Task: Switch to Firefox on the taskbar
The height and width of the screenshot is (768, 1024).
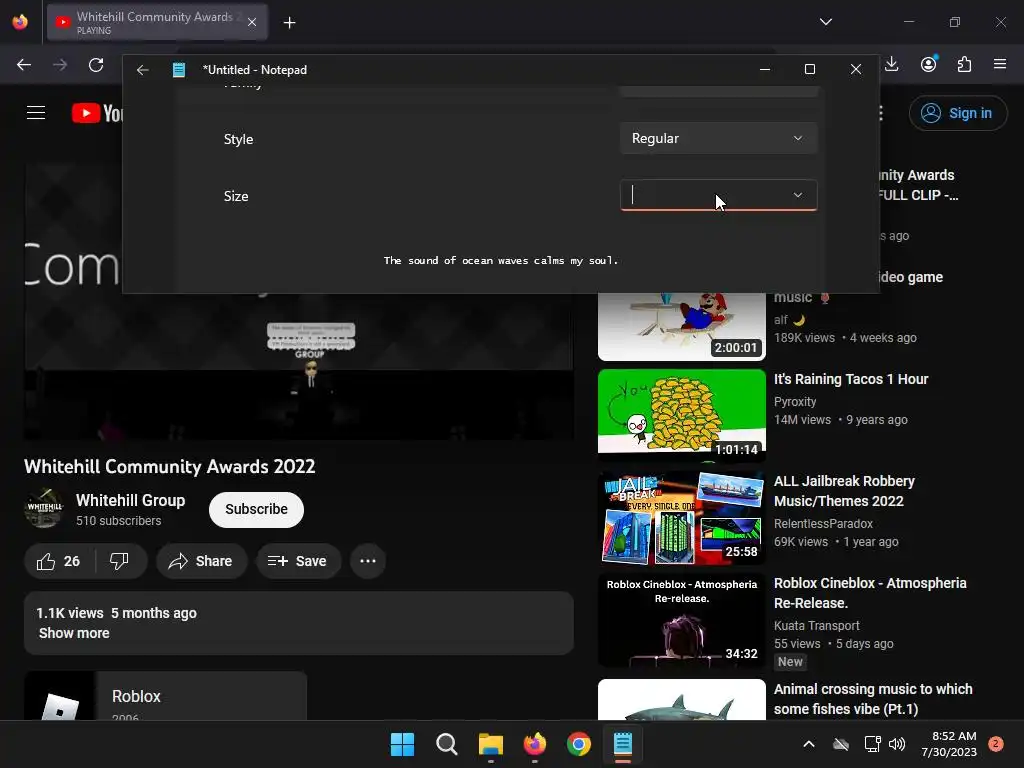Action: [535, 744]
